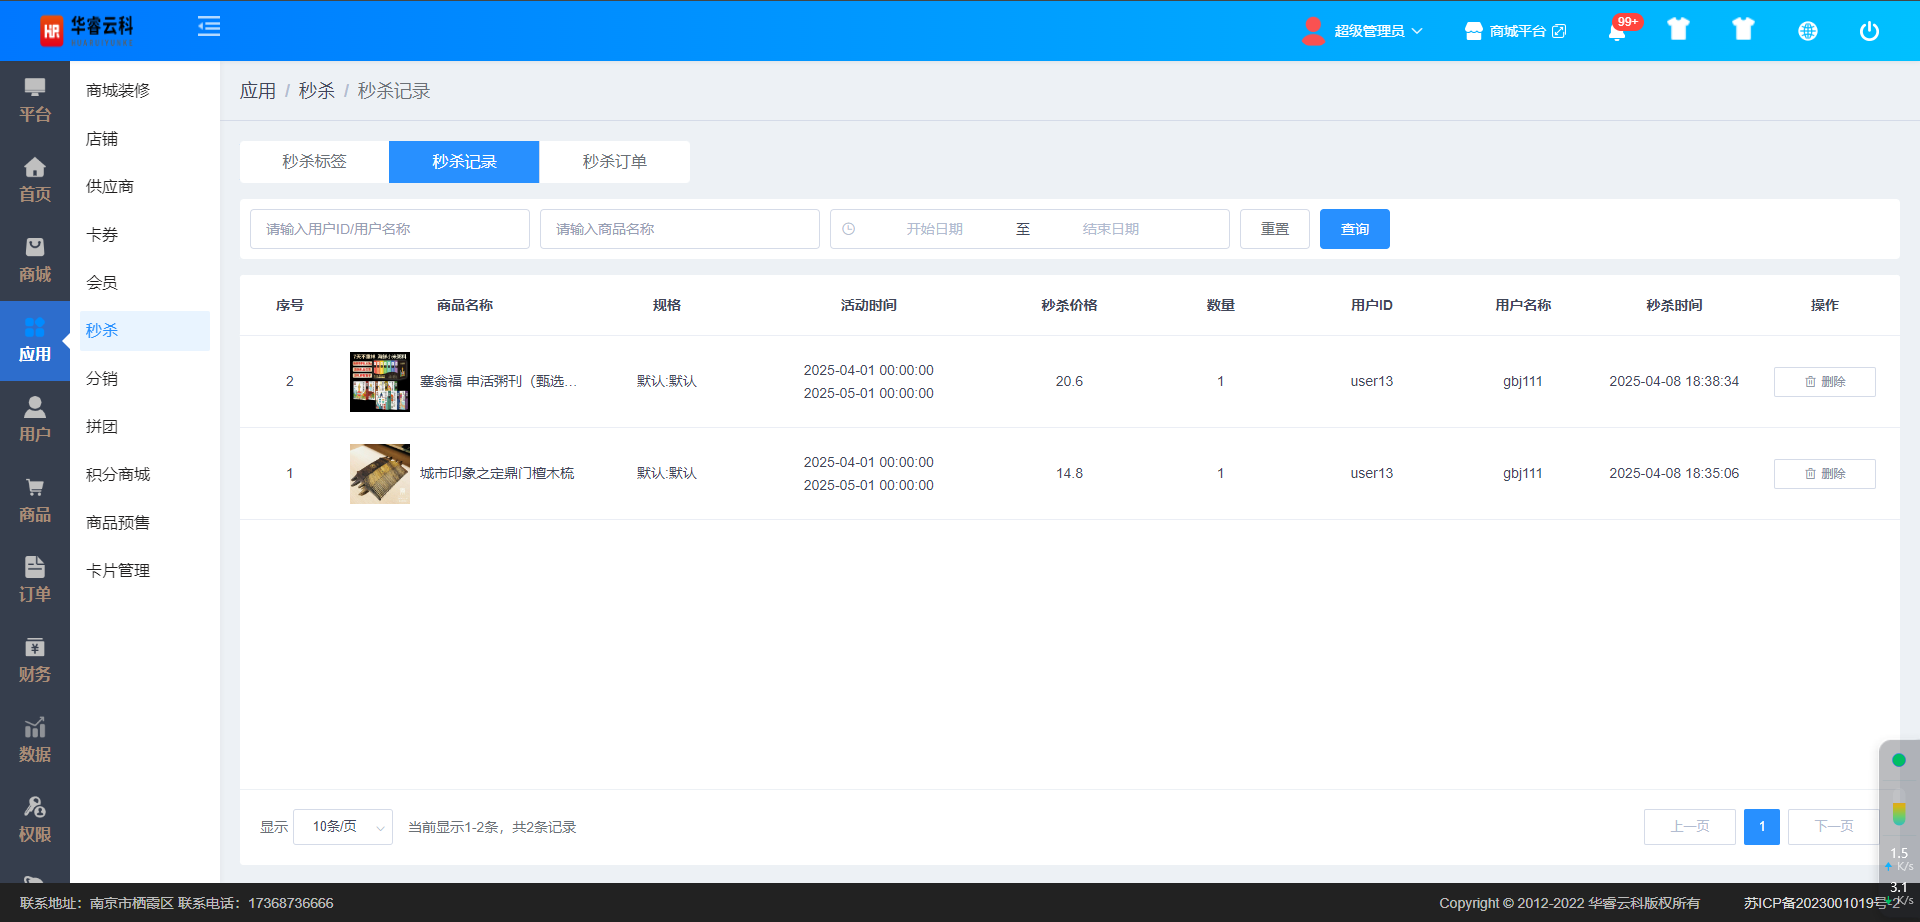Click the globe language icon

click(x=1807, y=31)
